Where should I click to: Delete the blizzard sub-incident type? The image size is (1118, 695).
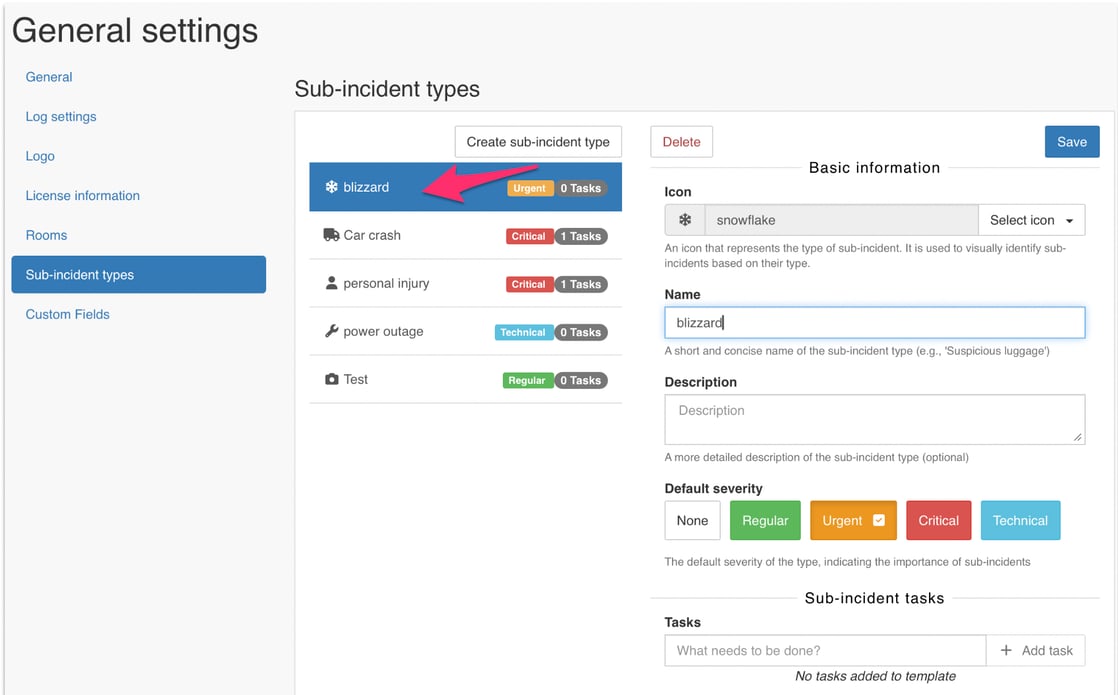click(x=681, y=141)
